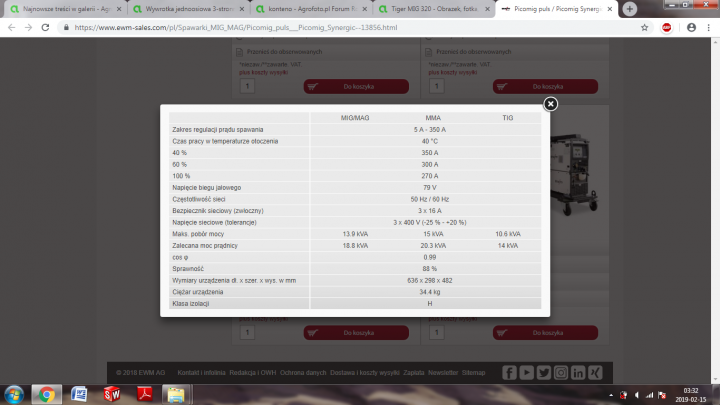Image resolution: width=720 pixels, height=405 pixels.
Task: Open the Chrome three-dot menu
Action: (708, 27)
